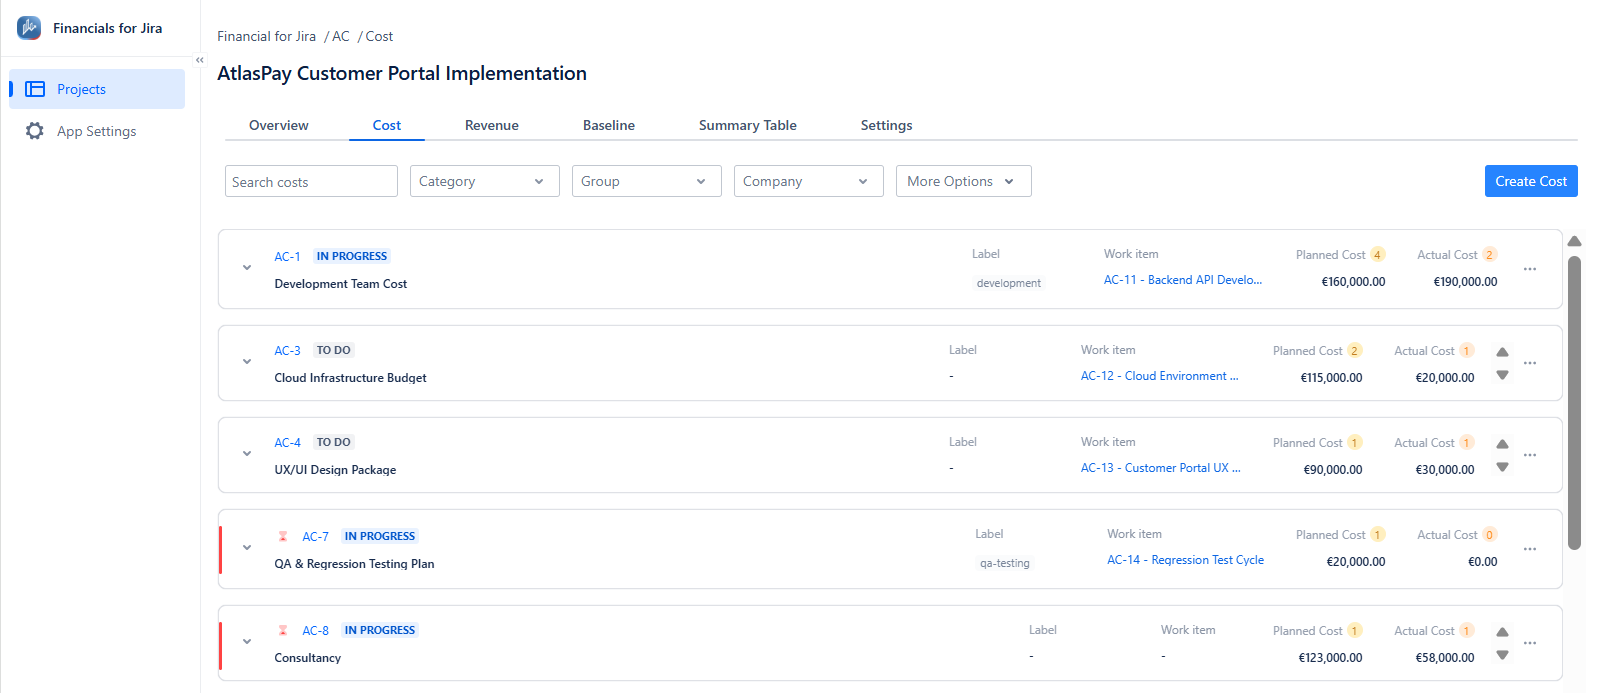Open the more menu for AC-4 row
This screenshot has width=1600, height=693.
tap(1530, 455)
